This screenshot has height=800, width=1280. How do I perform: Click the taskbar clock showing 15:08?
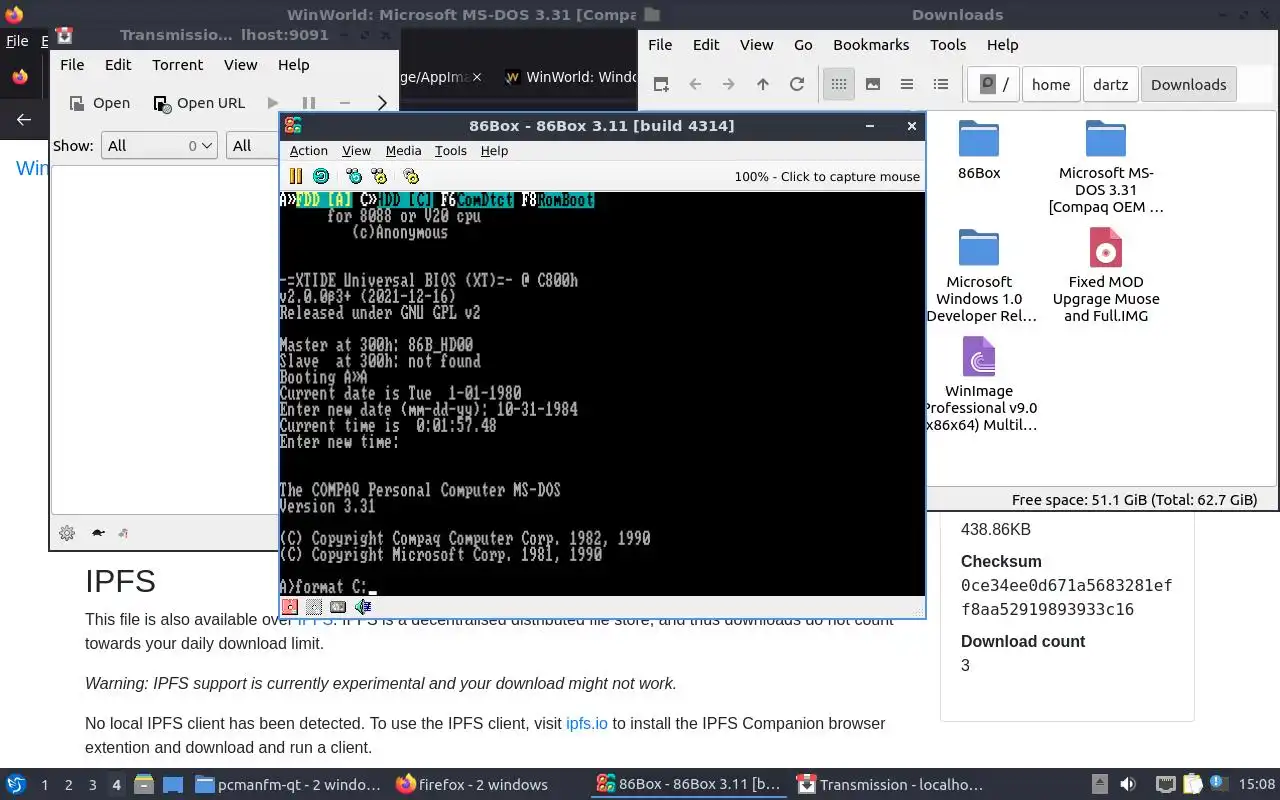point(1257,785)
